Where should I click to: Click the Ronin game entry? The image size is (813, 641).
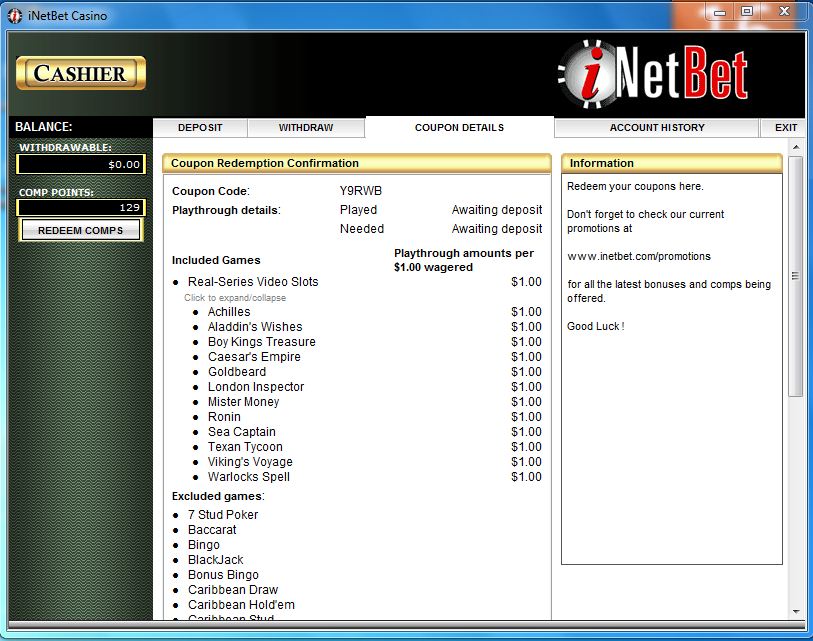tap(224, 417)
